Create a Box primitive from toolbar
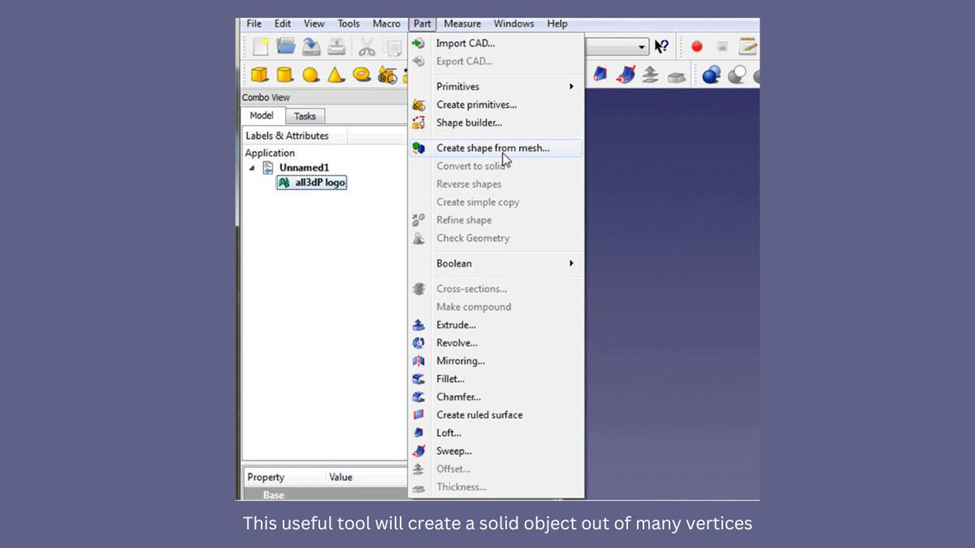 point(260,75)
